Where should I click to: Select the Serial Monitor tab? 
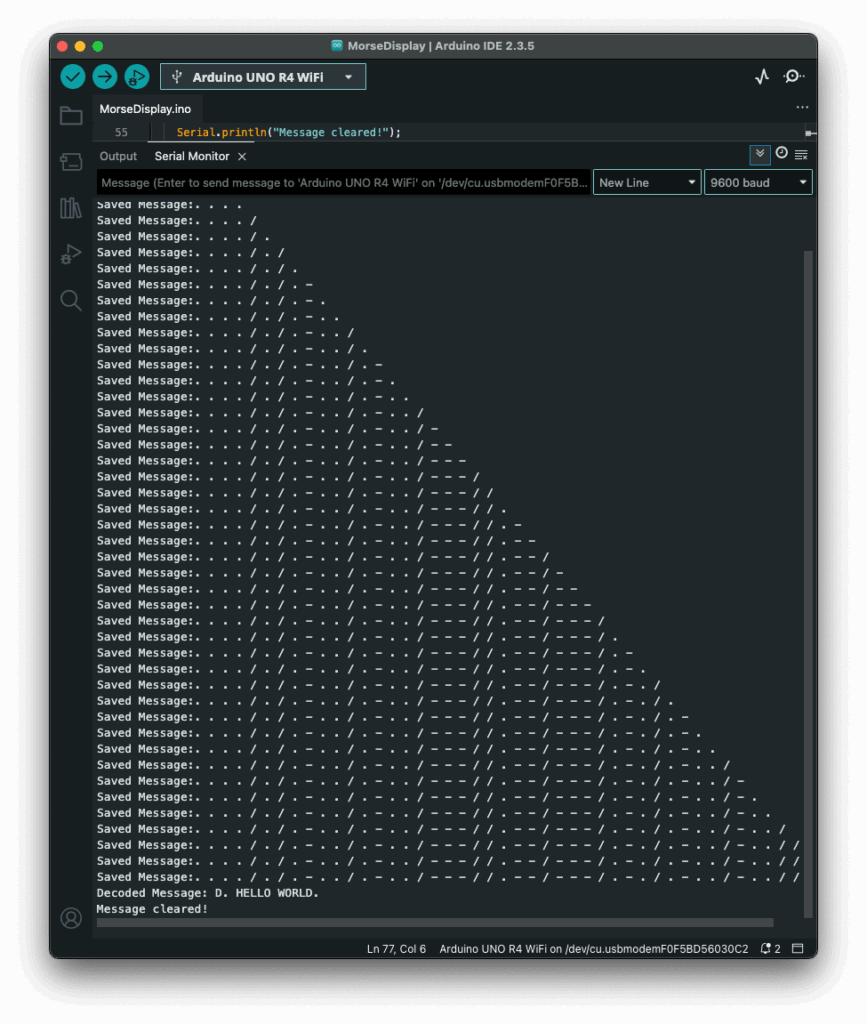[192, 157]
